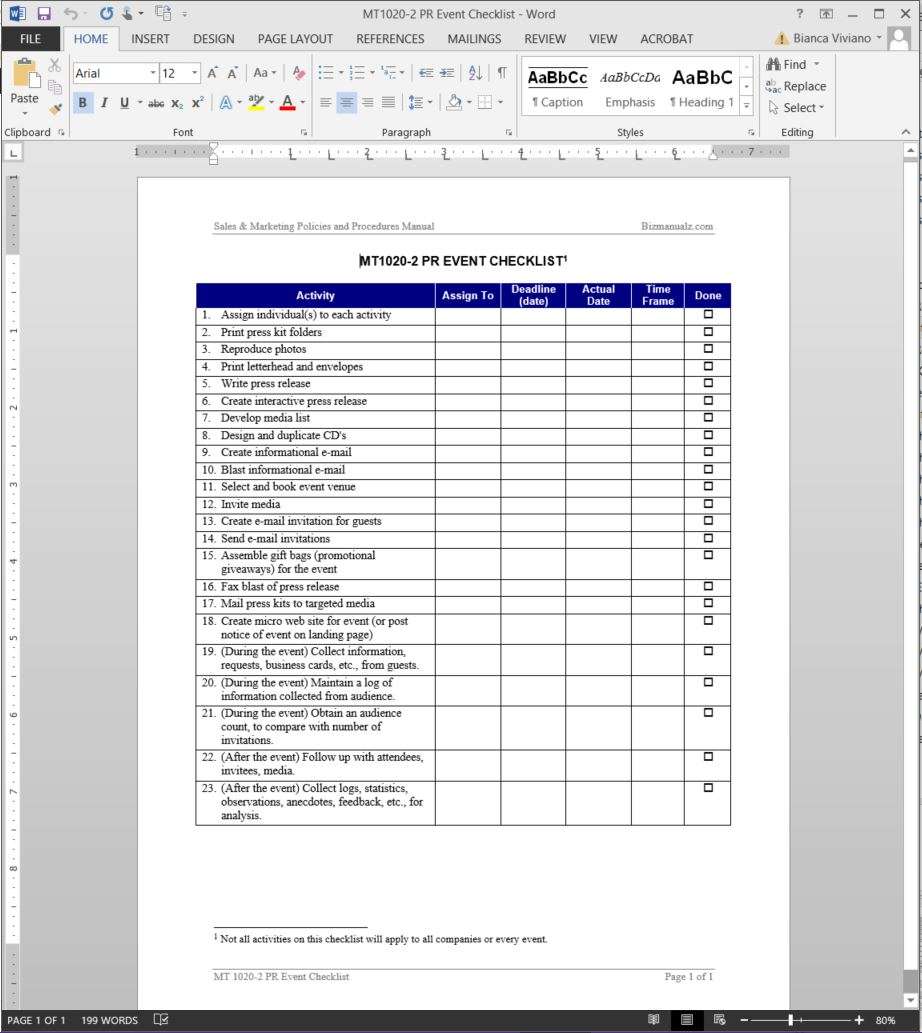
Task: Apply superscript formatting
Action: point(197,103)
